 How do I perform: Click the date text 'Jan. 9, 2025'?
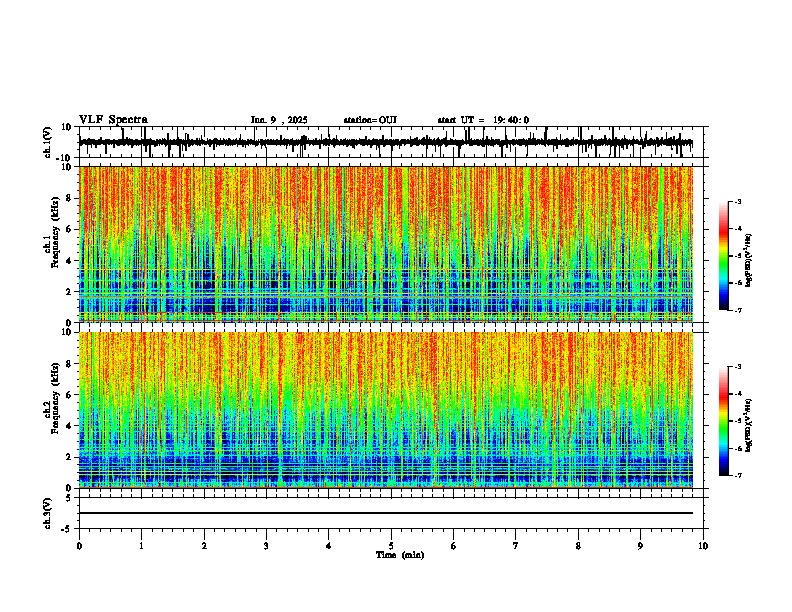point(279,120)
